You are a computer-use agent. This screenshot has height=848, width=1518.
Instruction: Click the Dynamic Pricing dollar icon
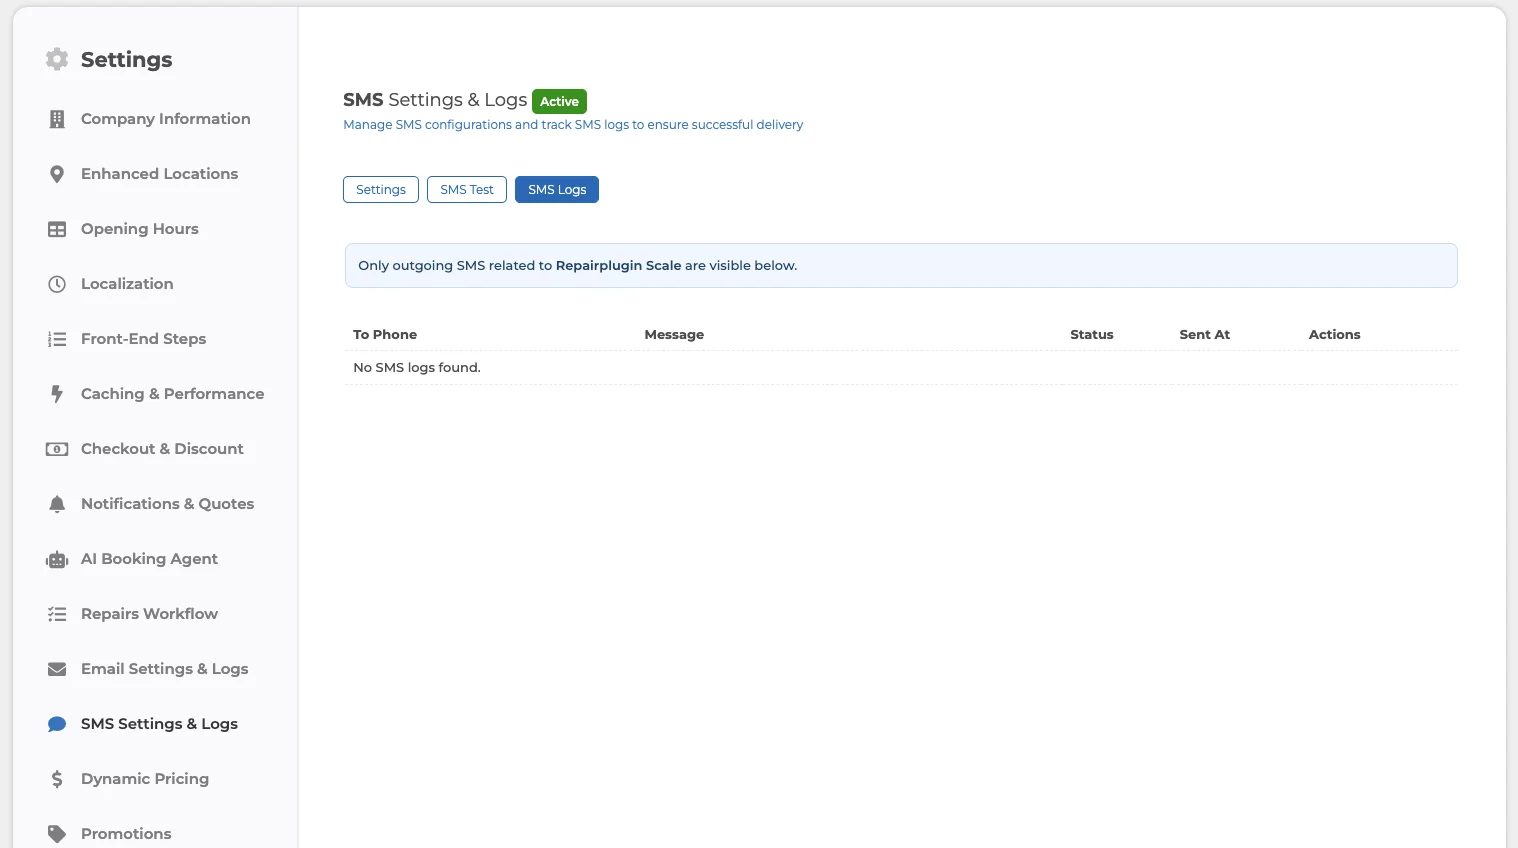(x=57, y=779)
